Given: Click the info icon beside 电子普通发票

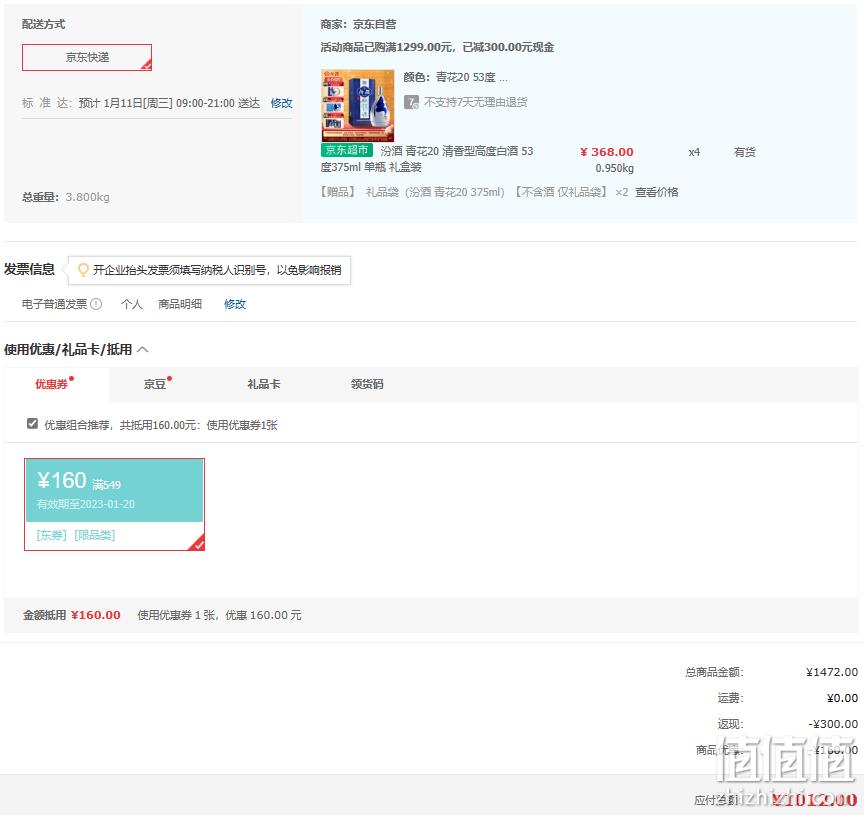Looking at the screenshot, I should coord(96,304).
